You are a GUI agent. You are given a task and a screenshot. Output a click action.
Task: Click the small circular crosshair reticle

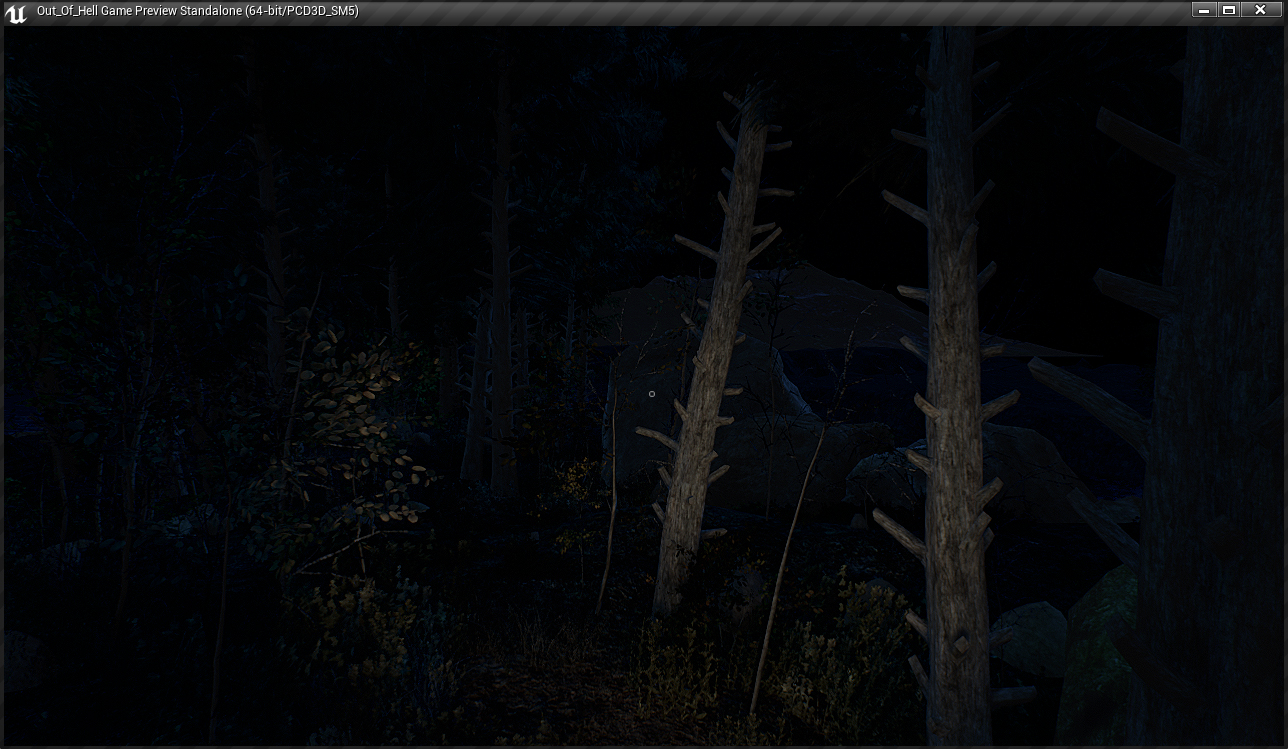[x=652, y=394]
